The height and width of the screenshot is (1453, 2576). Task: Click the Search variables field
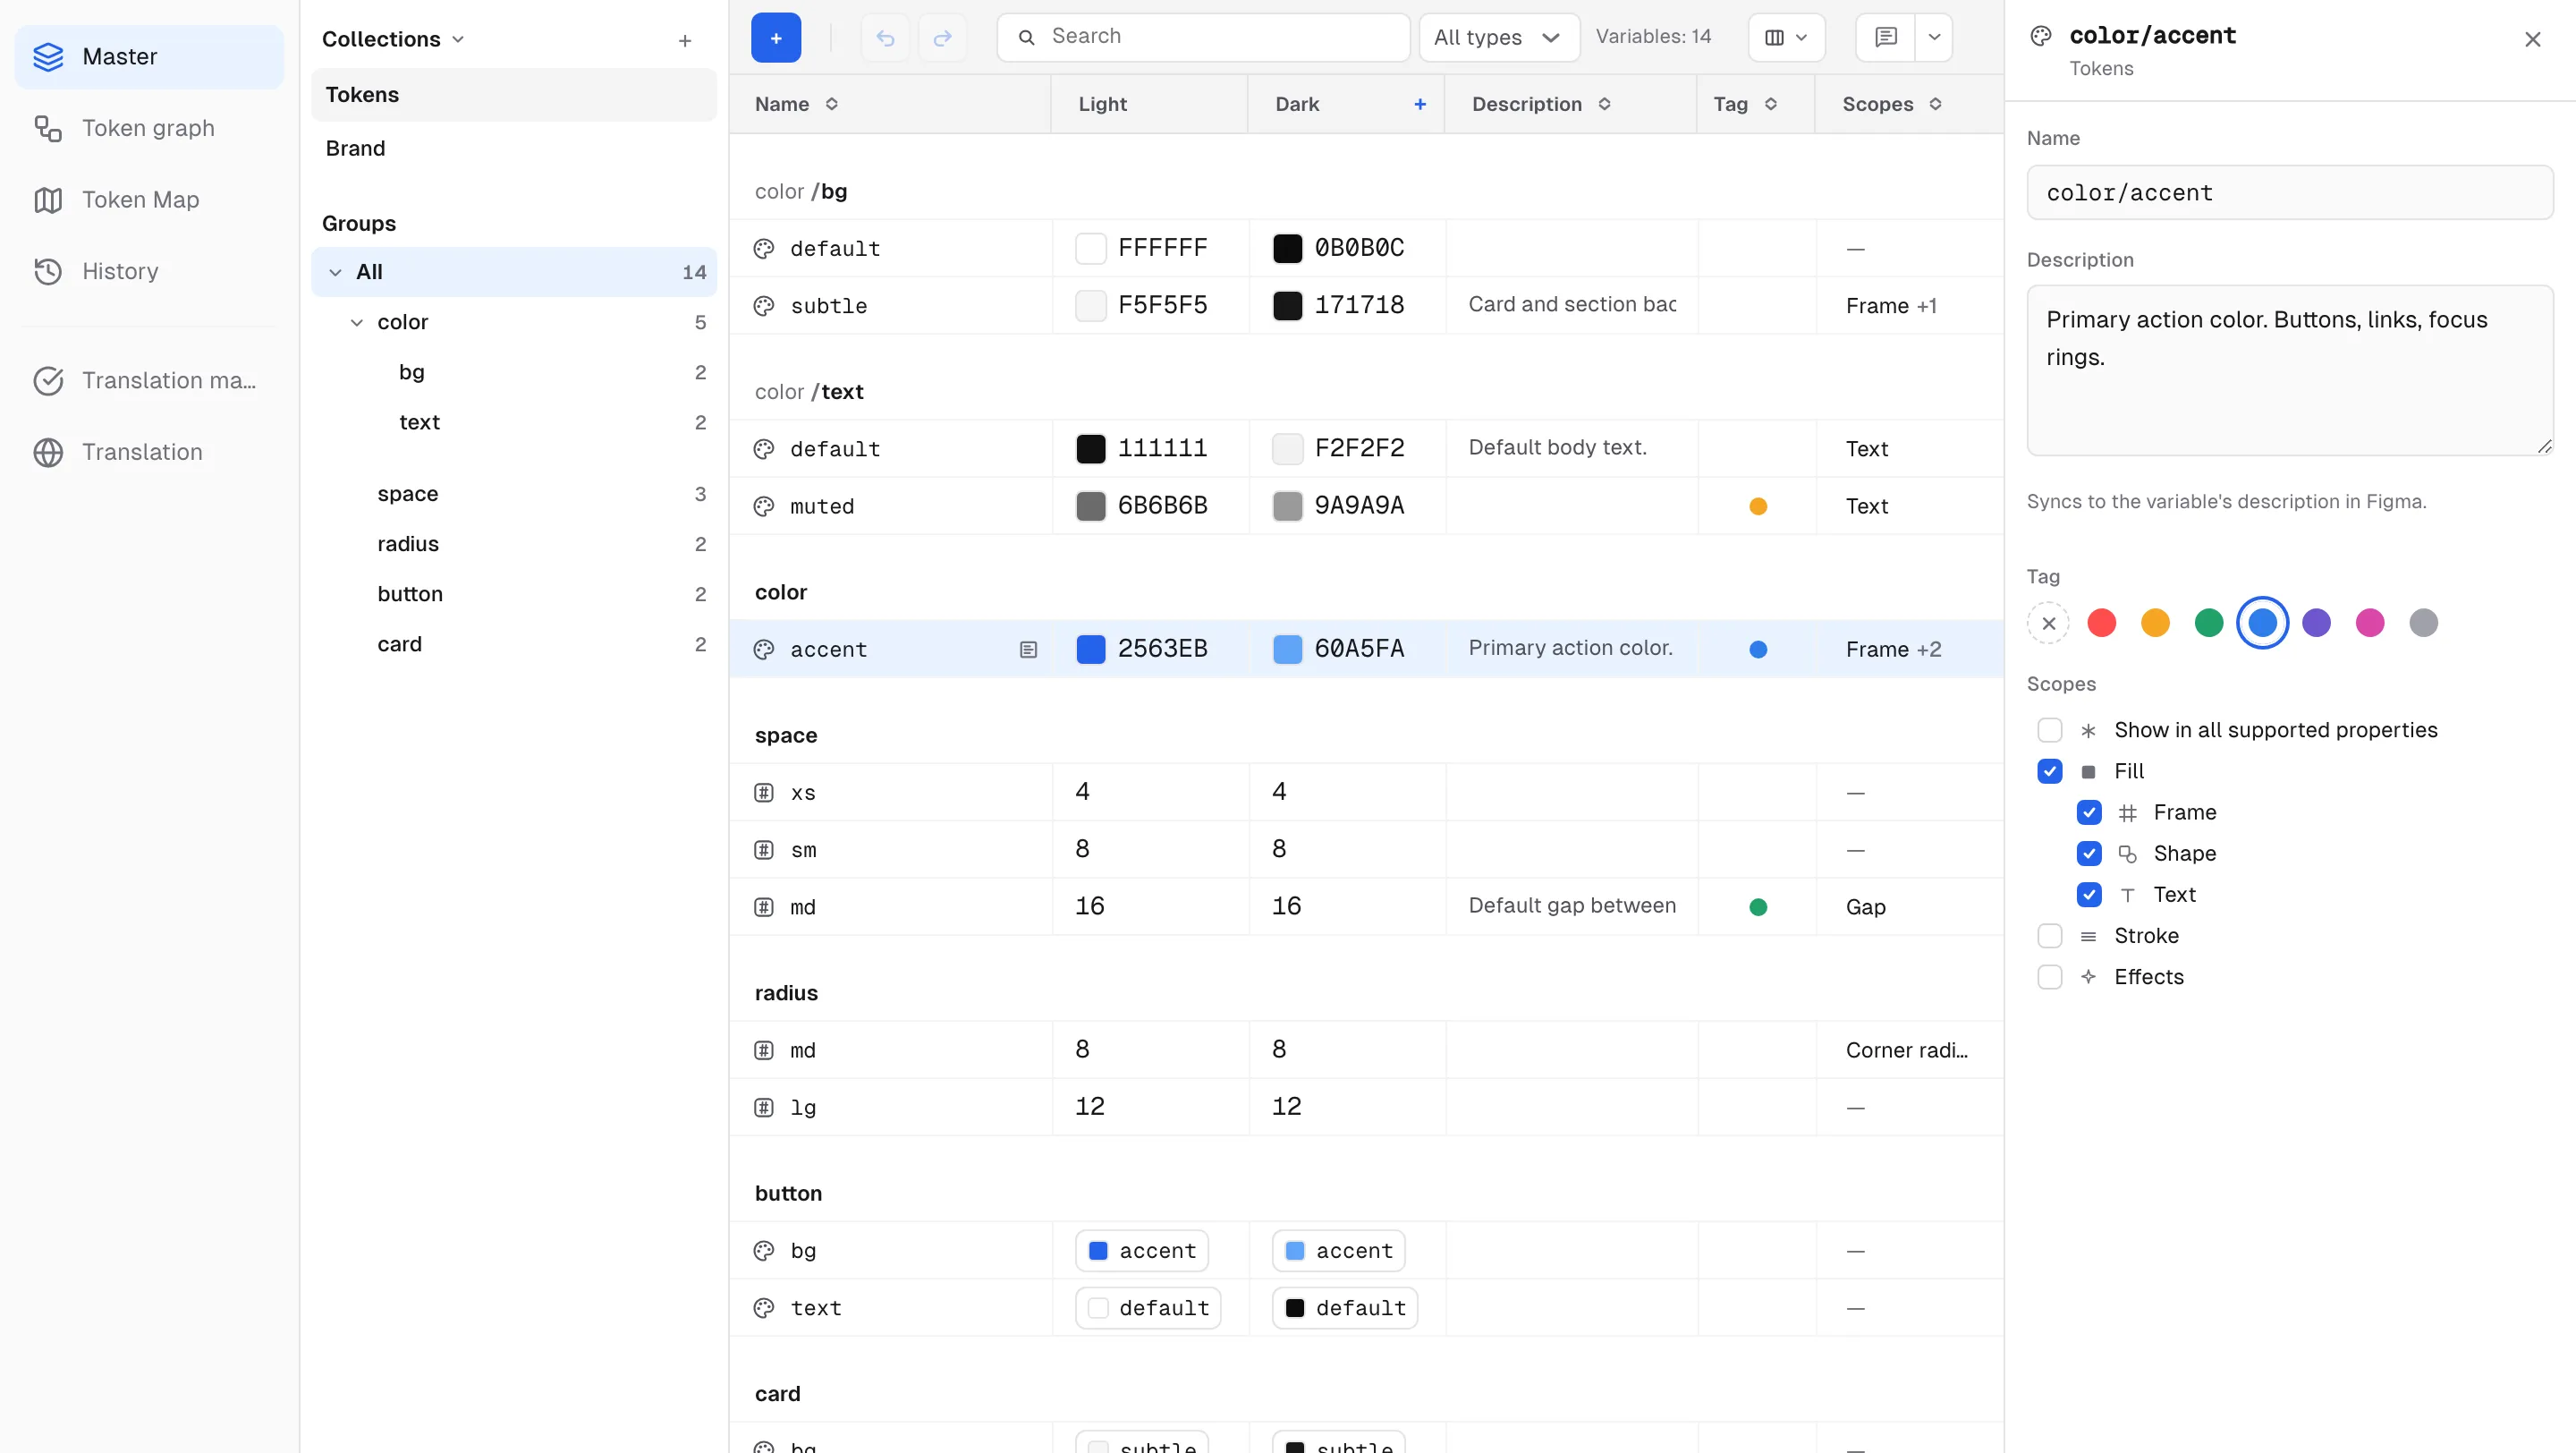pyautogui.click(x=1203, y=38)
